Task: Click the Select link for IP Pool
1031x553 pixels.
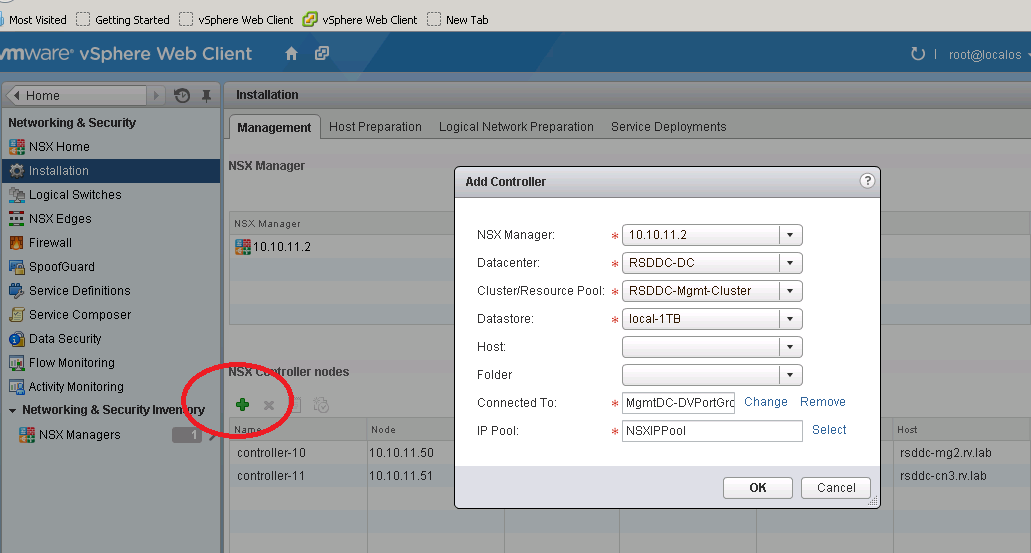Action: pyautogui.click(x=829, y=430)
